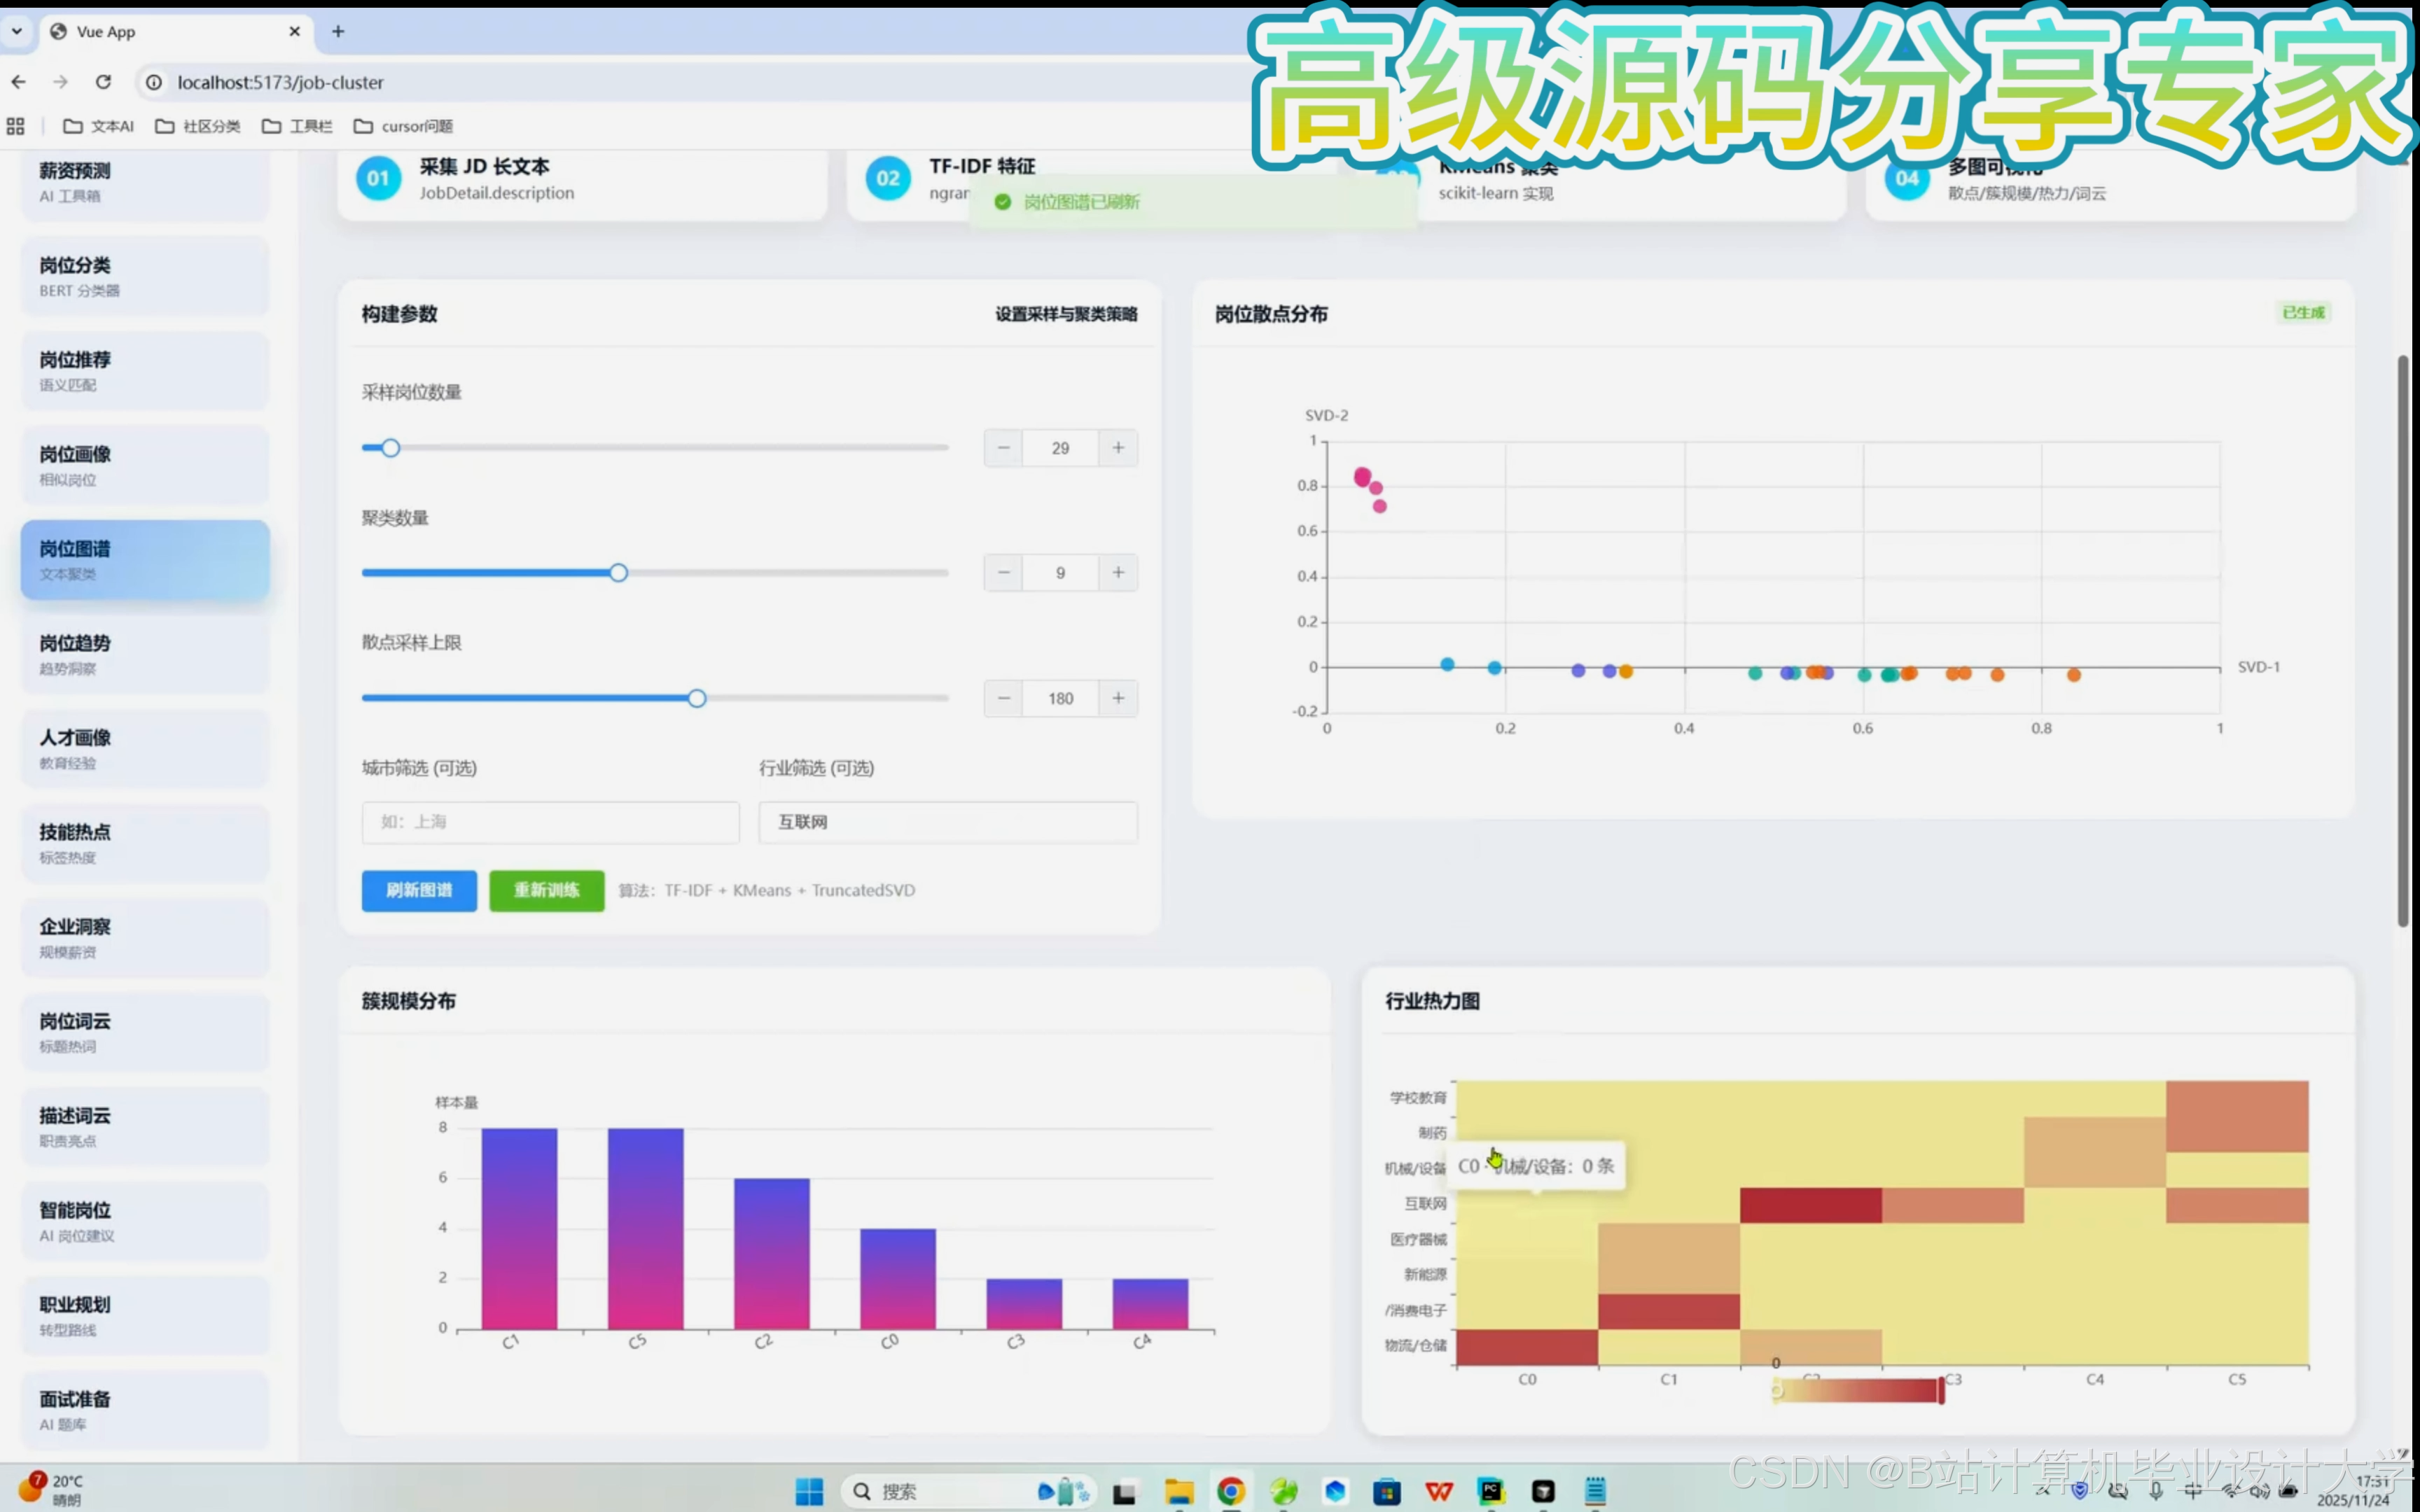
Task: Click the browser back arrow
Action: (19, 82)
